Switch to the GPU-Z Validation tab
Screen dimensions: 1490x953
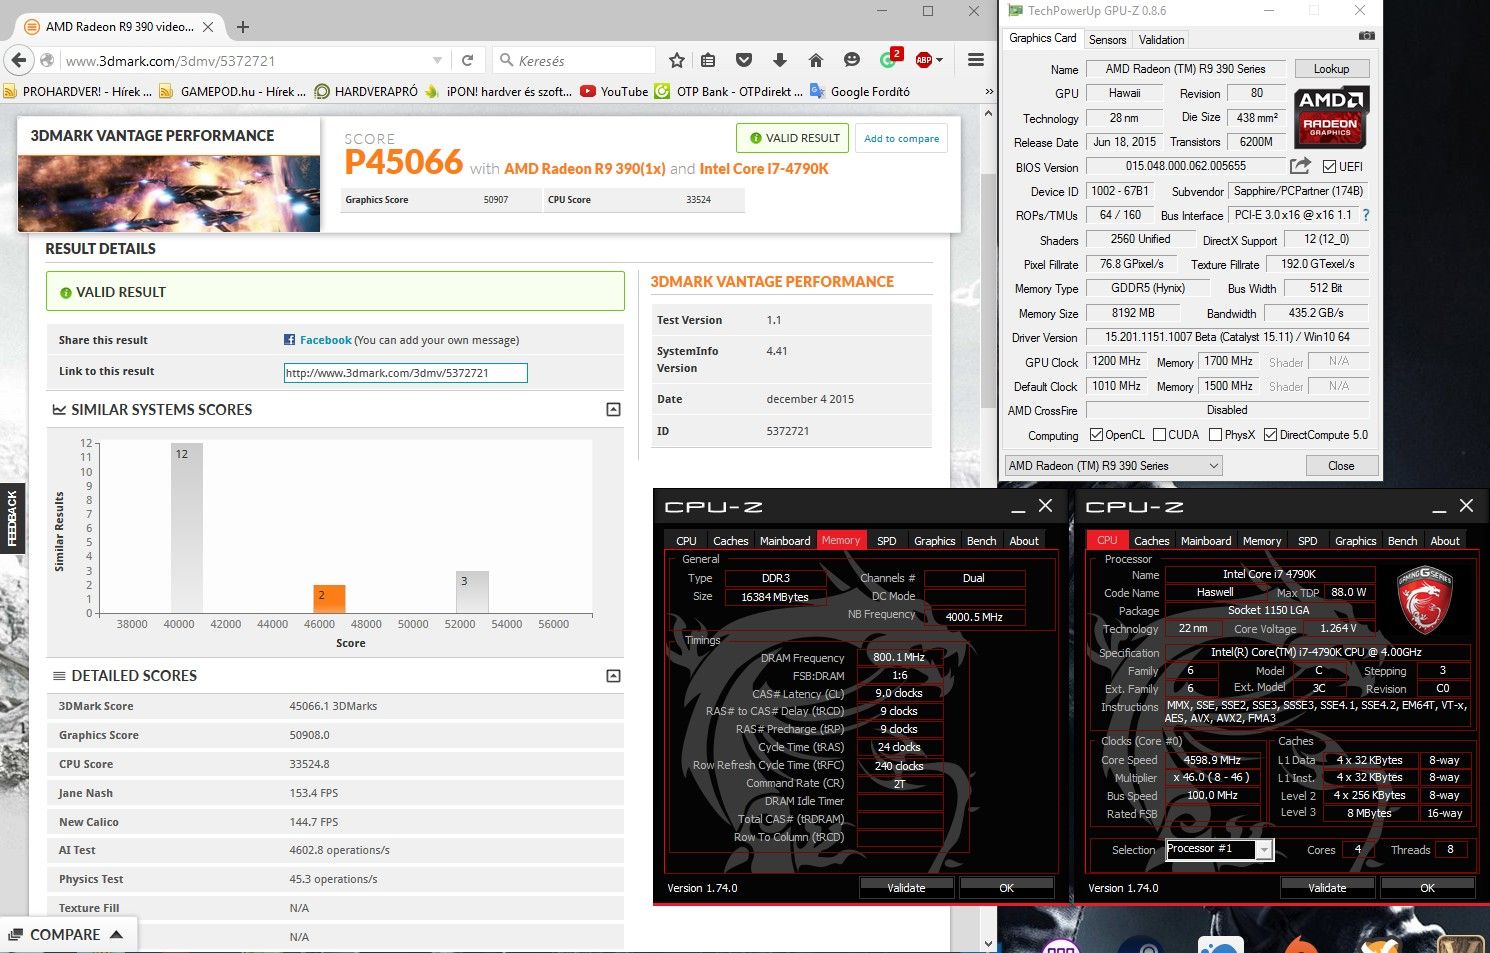click(x=1161, y=40)
